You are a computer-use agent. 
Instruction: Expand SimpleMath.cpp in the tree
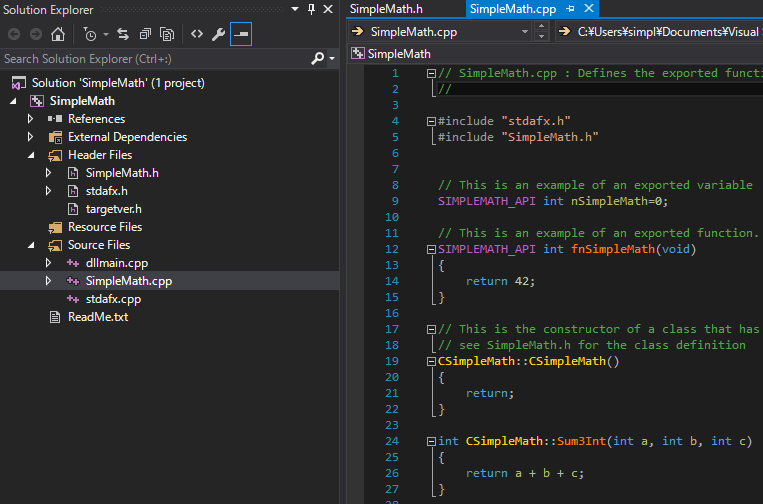click(x=48, y=281)
